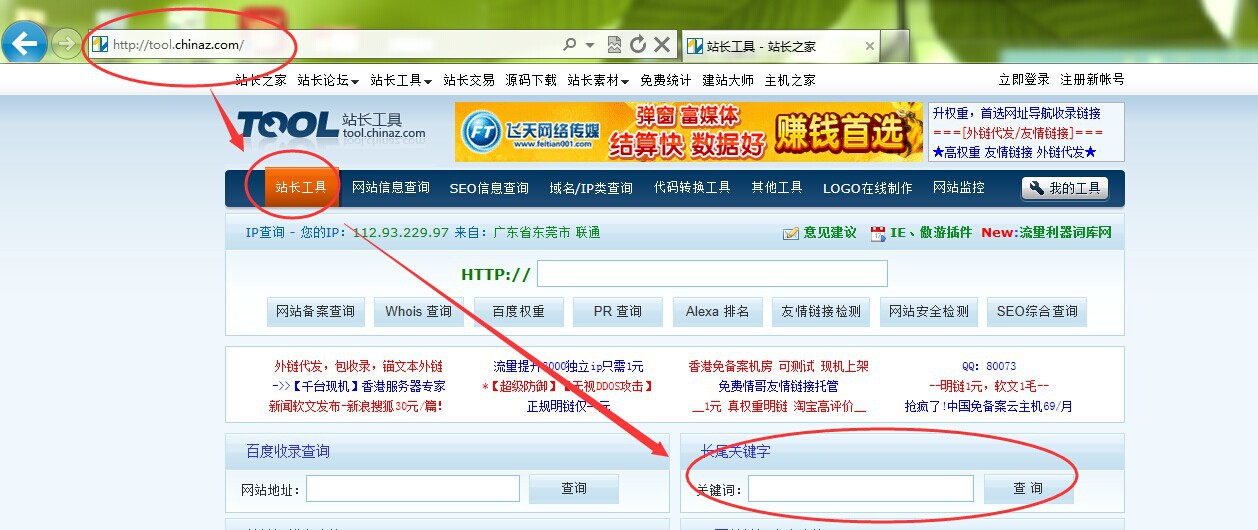Click the HTTP:// domain input field
Screen dimensions: 1258x530
coord(712,274)
